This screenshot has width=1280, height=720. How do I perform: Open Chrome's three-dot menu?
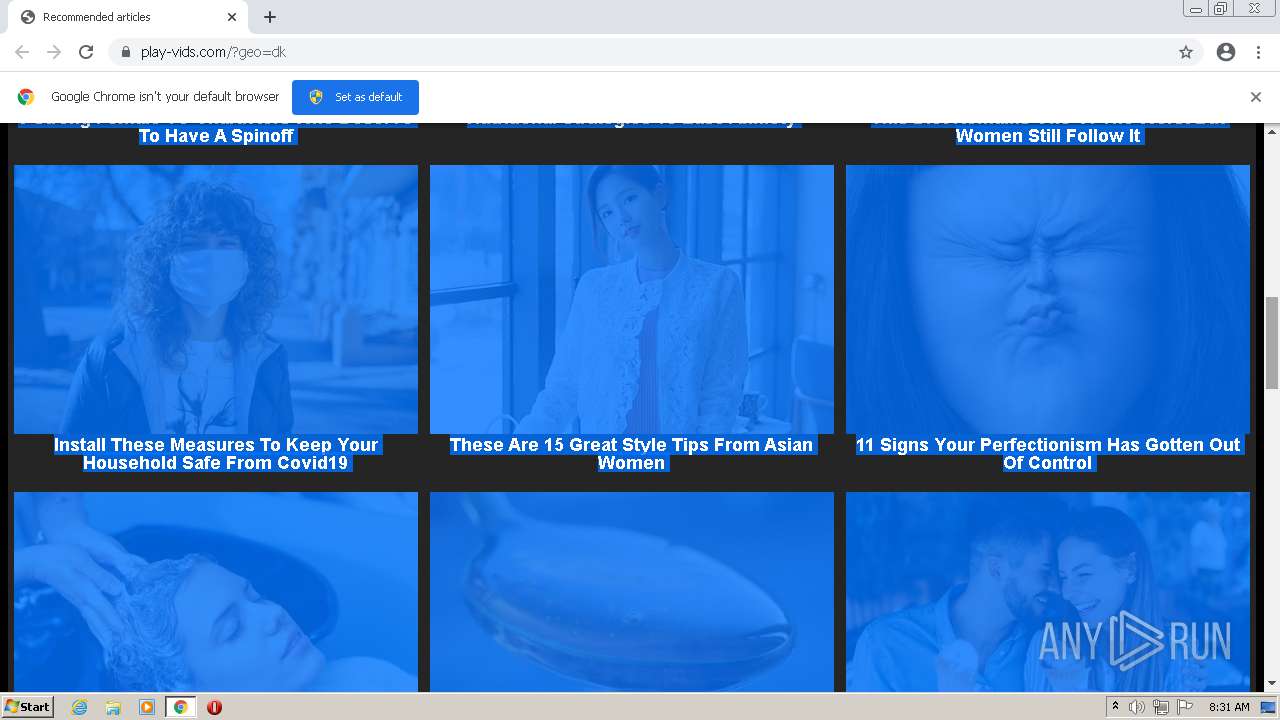click(1258, 52)
